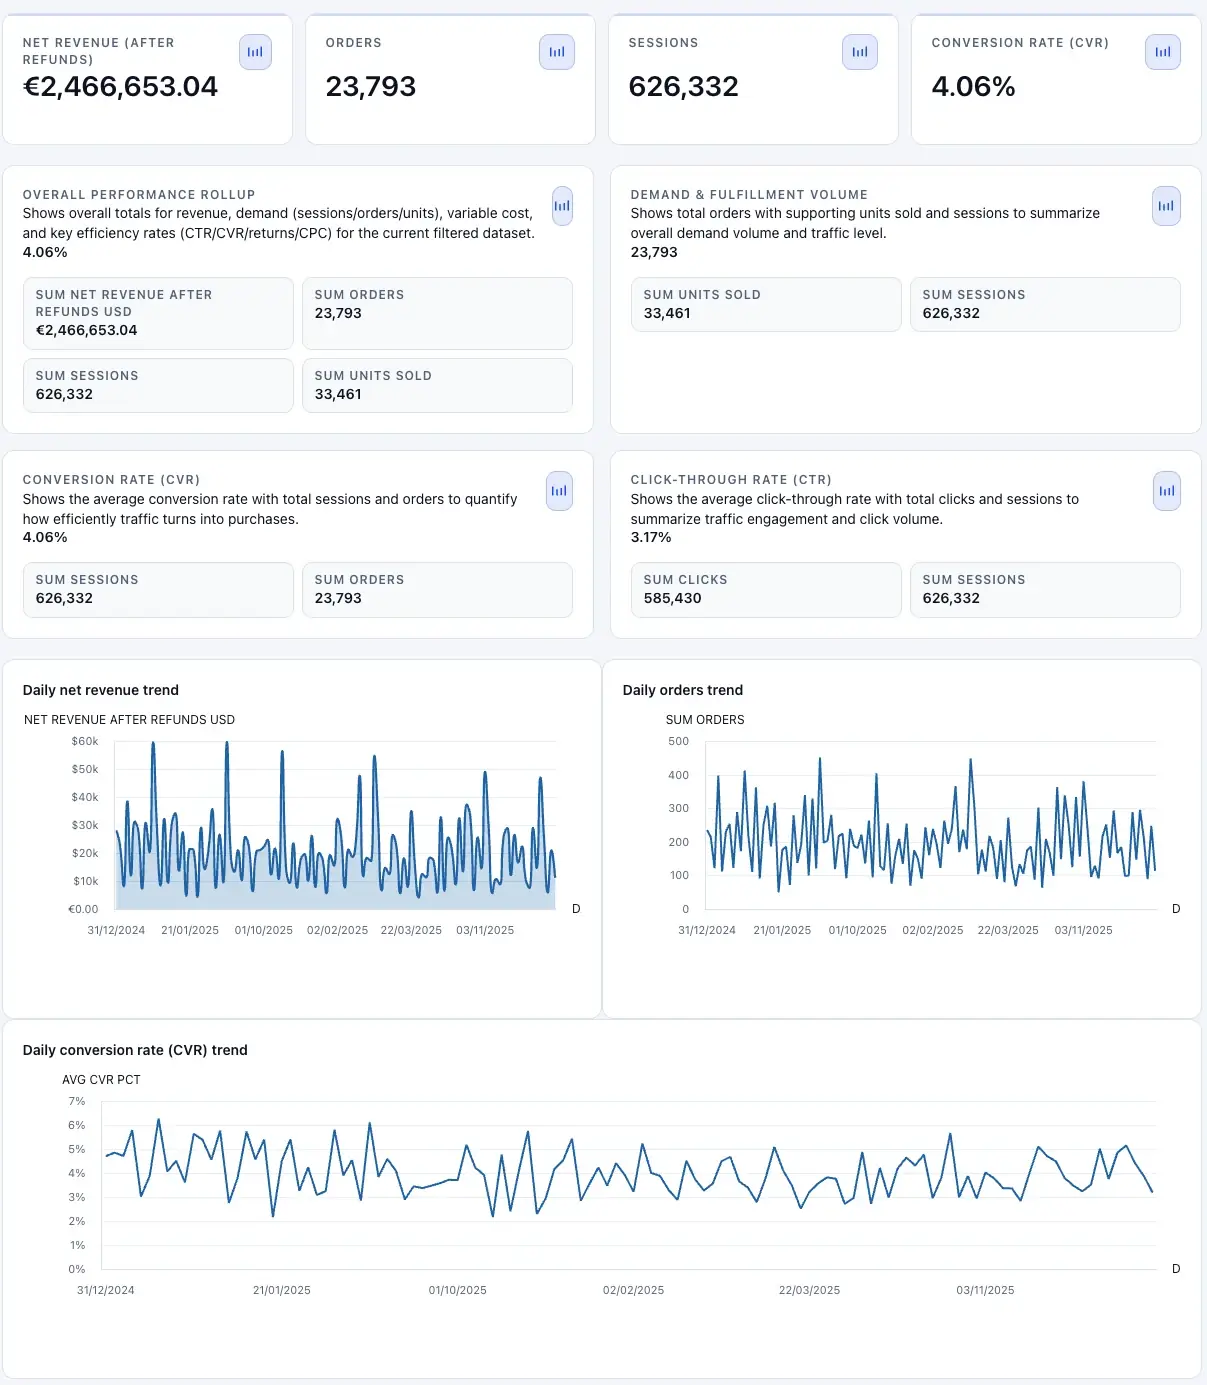
Task: Select Sum Sessions tile in Click-Through Rate panel
Action: click(1045, 589)
